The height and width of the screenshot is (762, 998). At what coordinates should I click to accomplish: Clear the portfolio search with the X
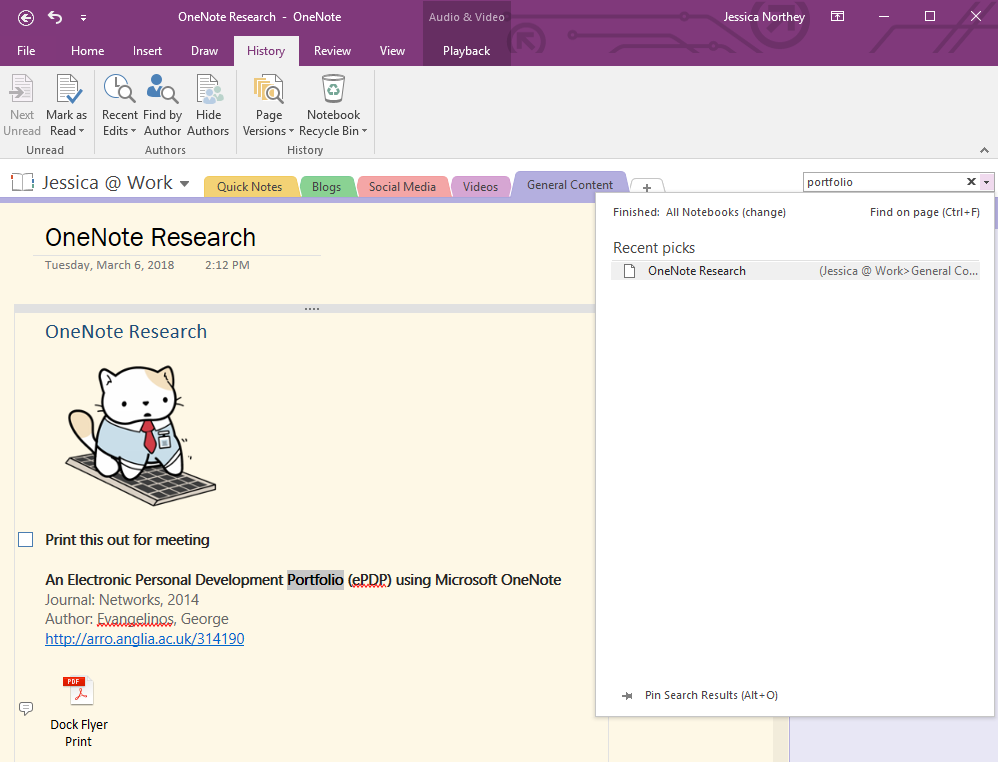pyautogui.click(x=971, y=182)
